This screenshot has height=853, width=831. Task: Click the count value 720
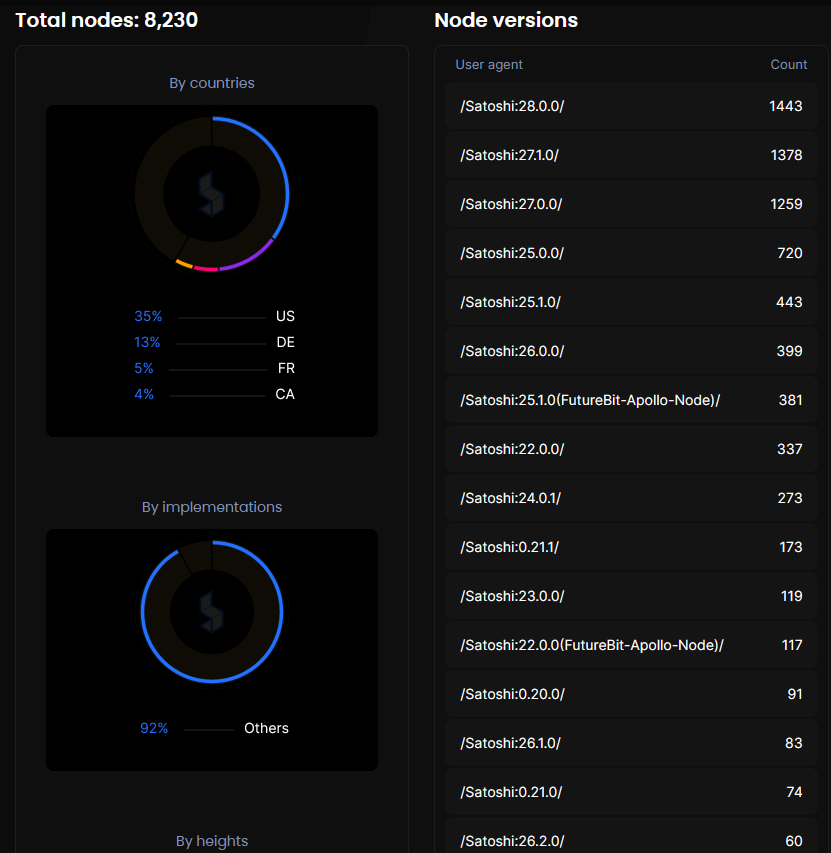tap(790, 253)
